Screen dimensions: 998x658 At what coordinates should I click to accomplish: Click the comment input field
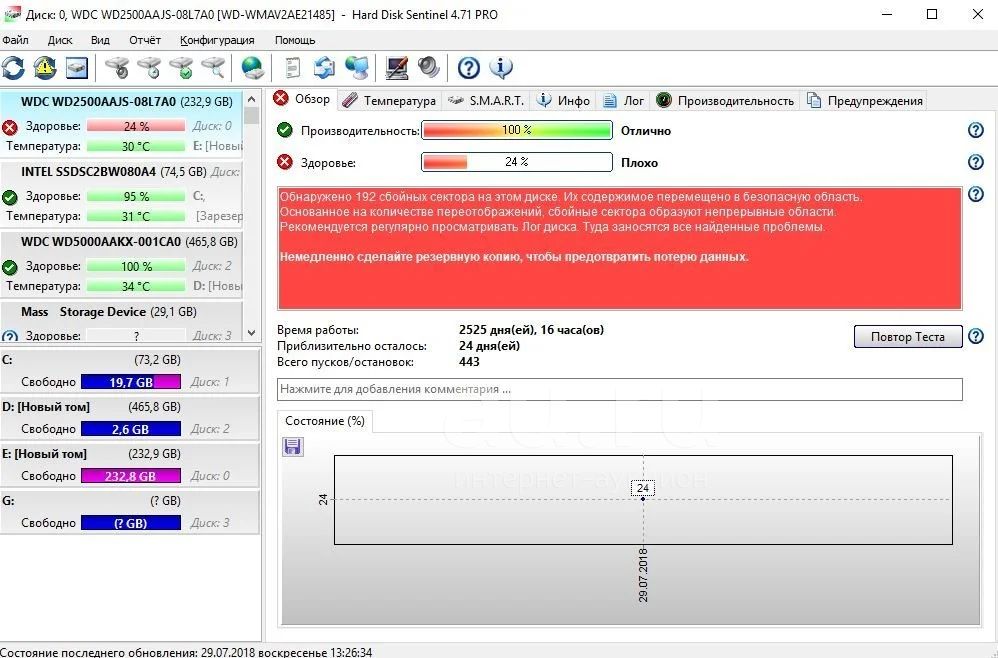tap(619, 389)
